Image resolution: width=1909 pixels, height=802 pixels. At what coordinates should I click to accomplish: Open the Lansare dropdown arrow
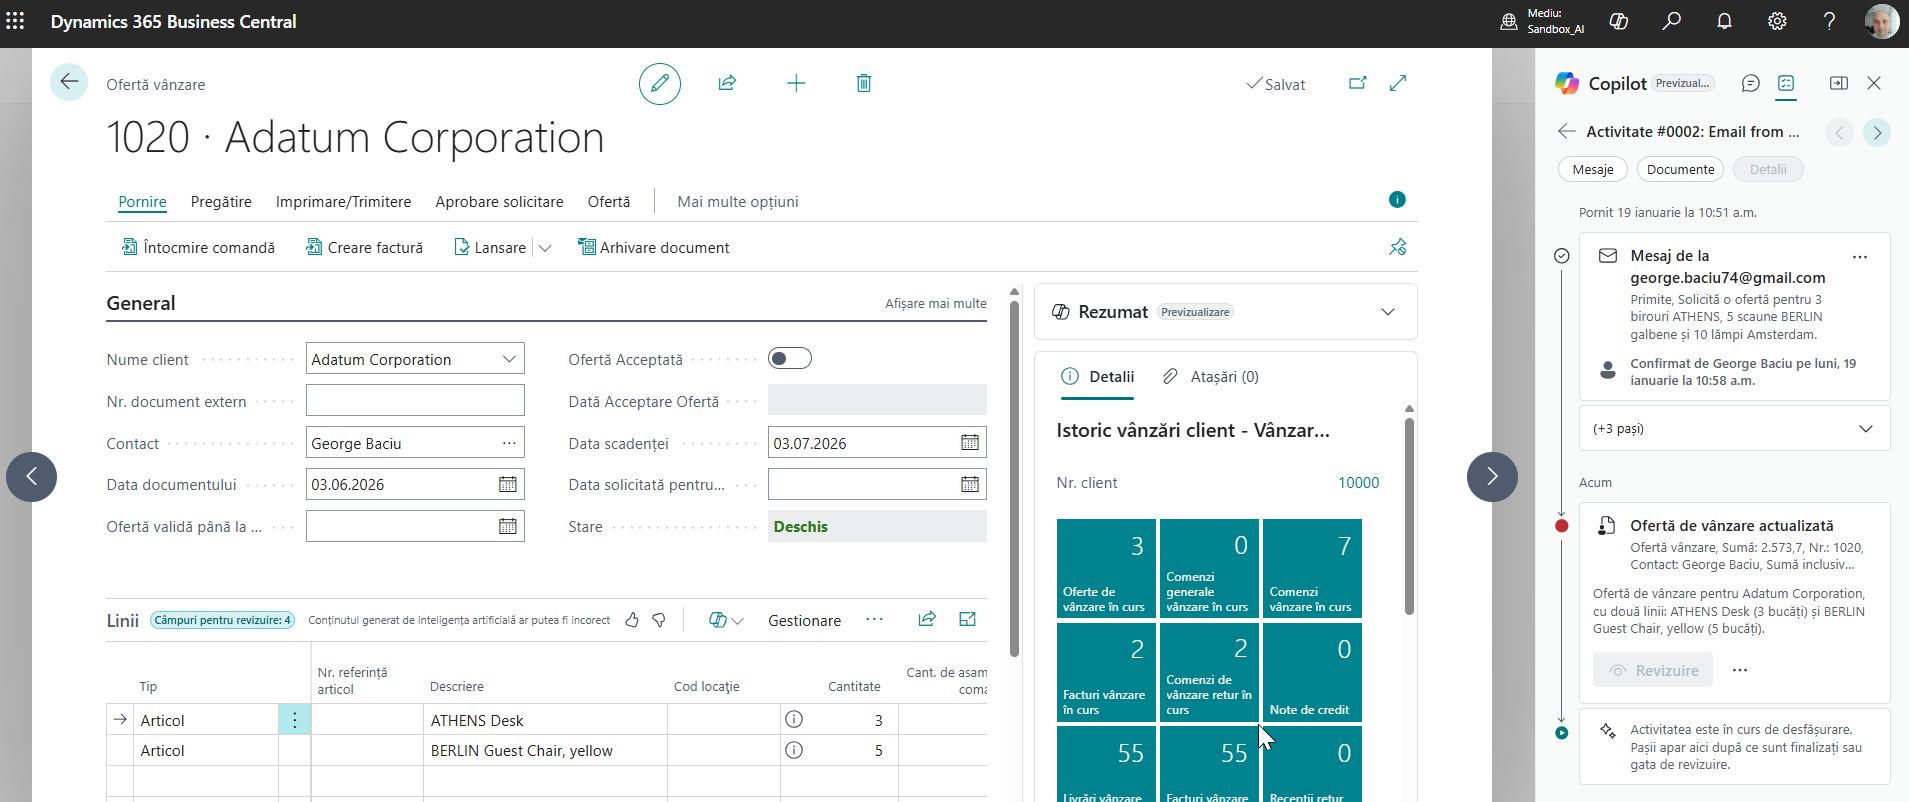coord(545,248)
